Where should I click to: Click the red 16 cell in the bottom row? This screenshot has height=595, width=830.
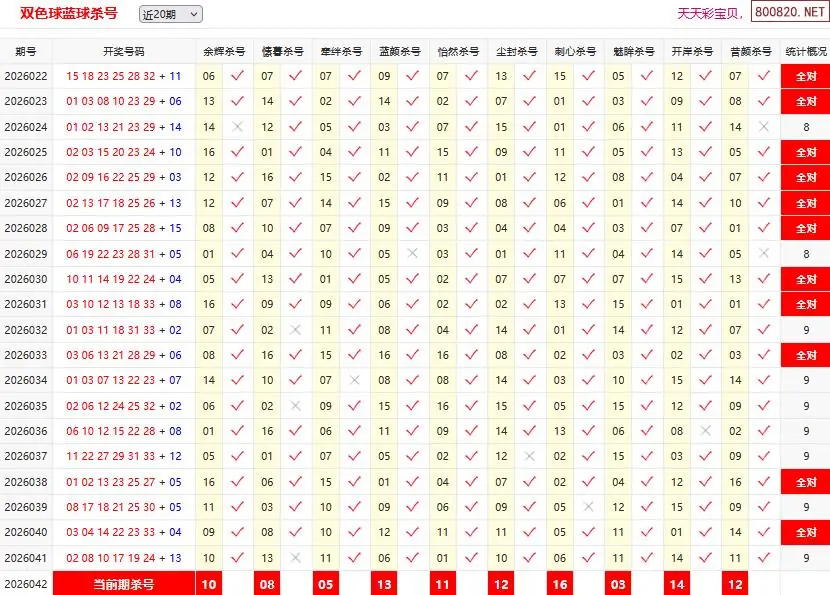[560, 584]
